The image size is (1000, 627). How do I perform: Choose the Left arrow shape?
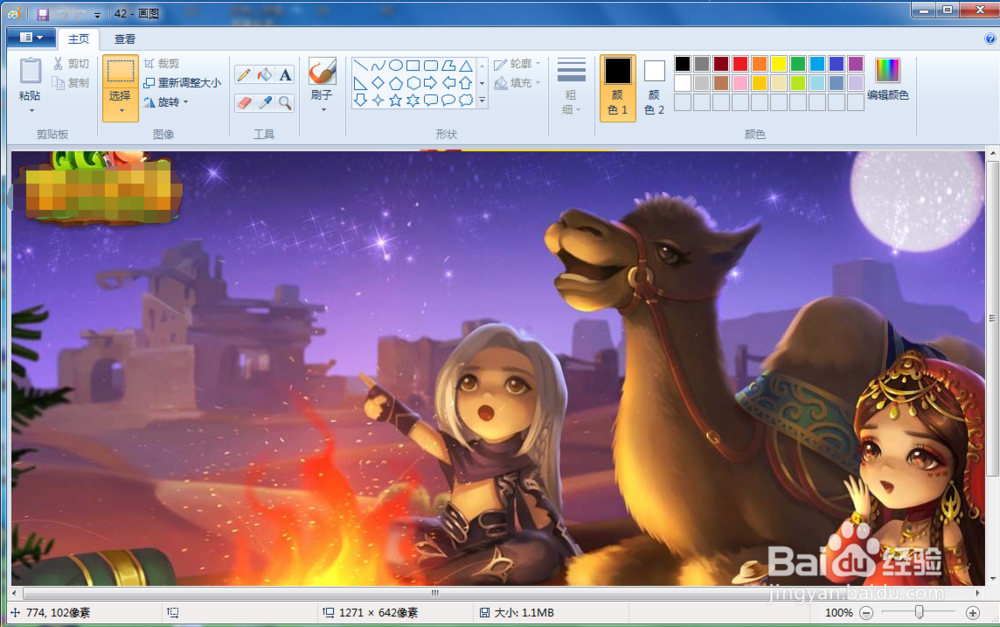point(448,83)
